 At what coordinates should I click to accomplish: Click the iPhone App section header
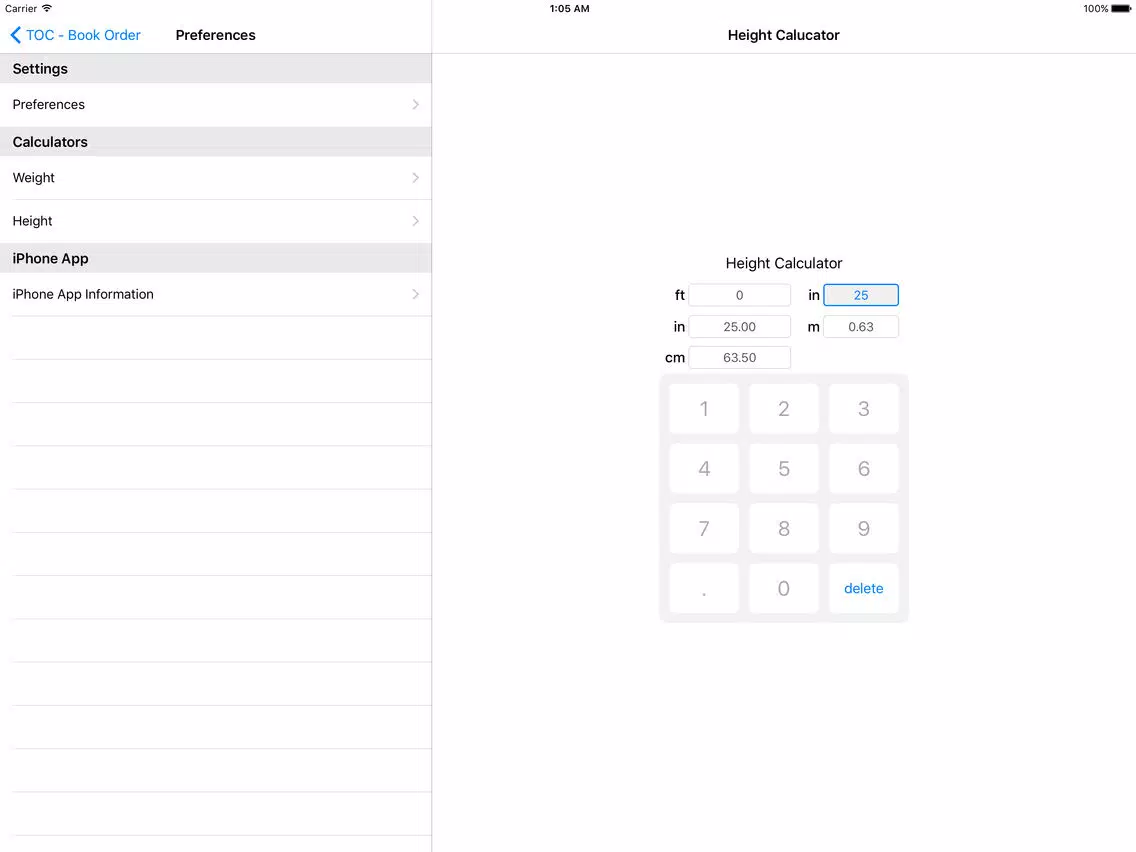216,259
